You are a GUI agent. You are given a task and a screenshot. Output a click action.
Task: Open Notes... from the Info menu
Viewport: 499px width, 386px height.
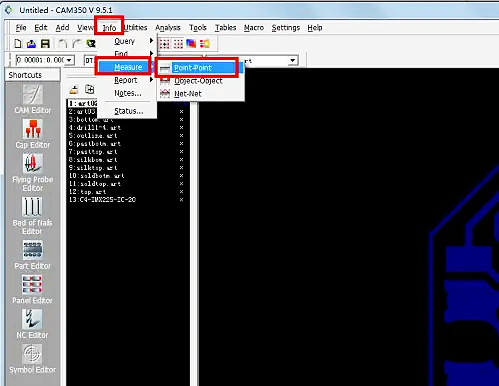point(129,93)
